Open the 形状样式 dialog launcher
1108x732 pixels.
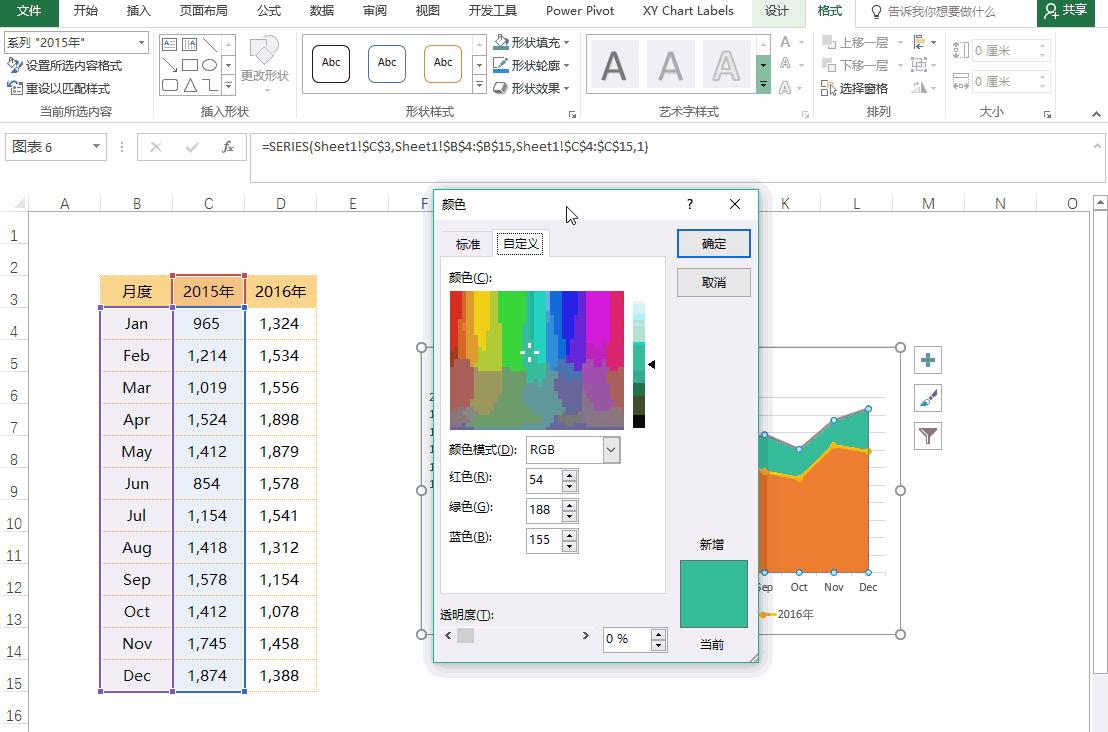pos(572,114)
